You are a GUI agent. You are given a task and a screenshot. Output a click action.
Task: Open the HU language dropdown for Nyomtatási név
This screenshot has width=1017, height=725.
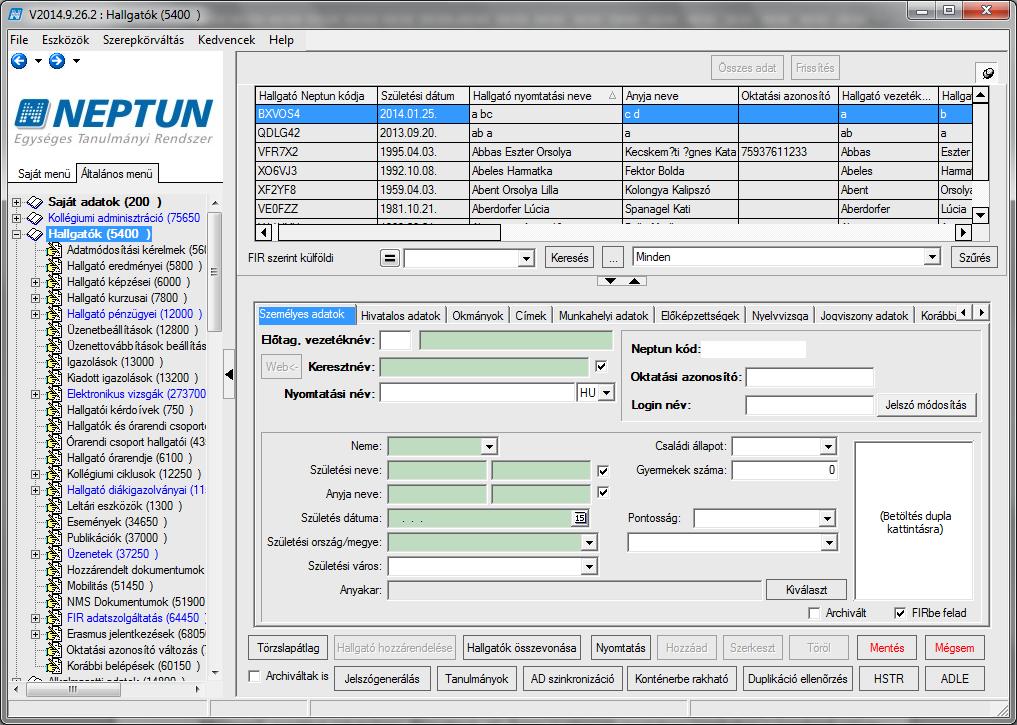tap(606, 393)
